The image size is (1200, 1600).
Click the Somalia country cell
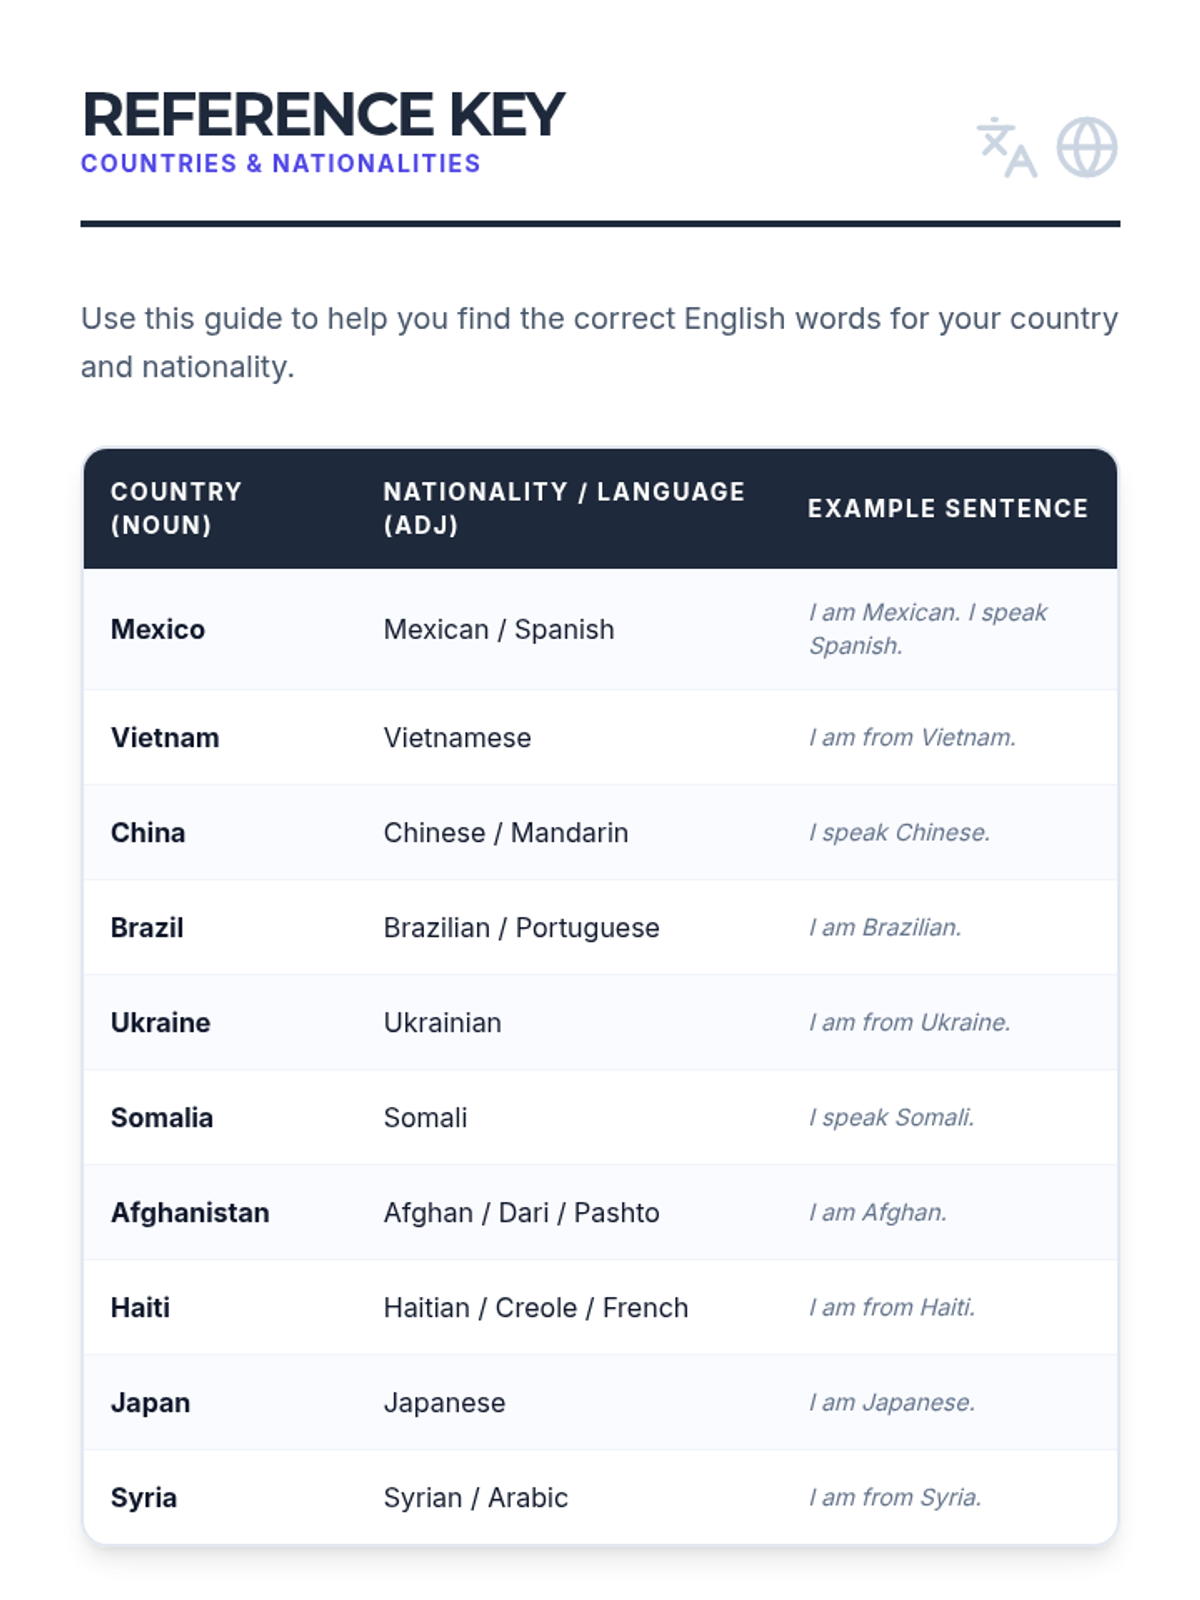(162, 1118)
